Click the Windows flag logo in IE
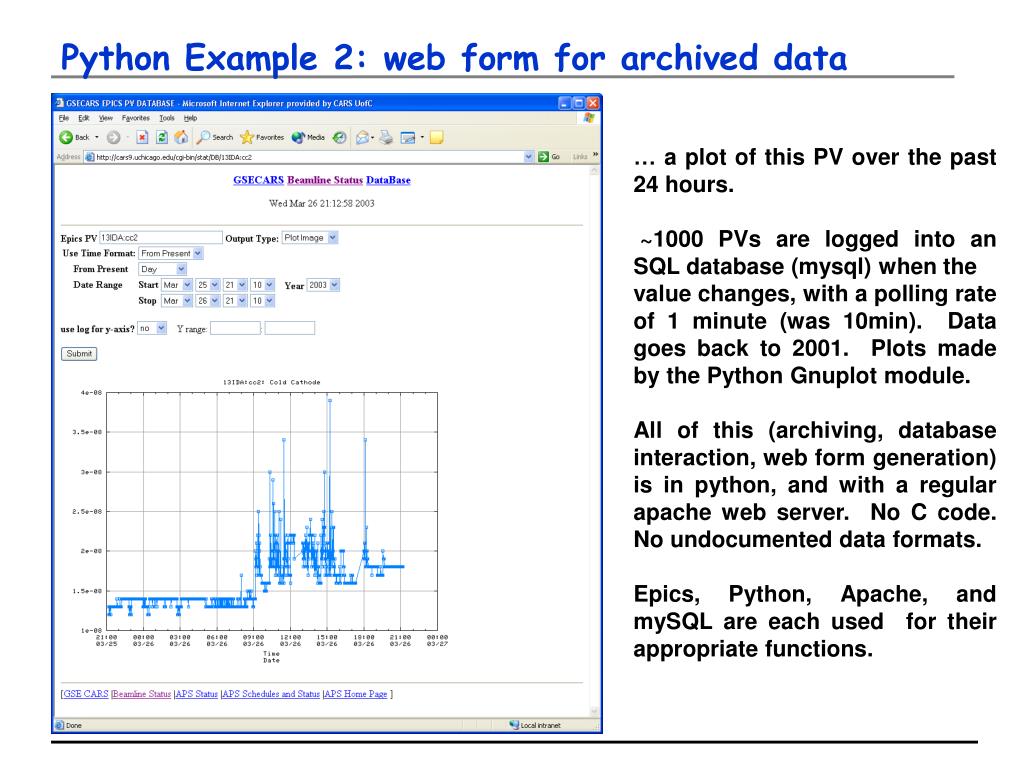The width and height of the screenshot is (1024, 768). (588, 118)
